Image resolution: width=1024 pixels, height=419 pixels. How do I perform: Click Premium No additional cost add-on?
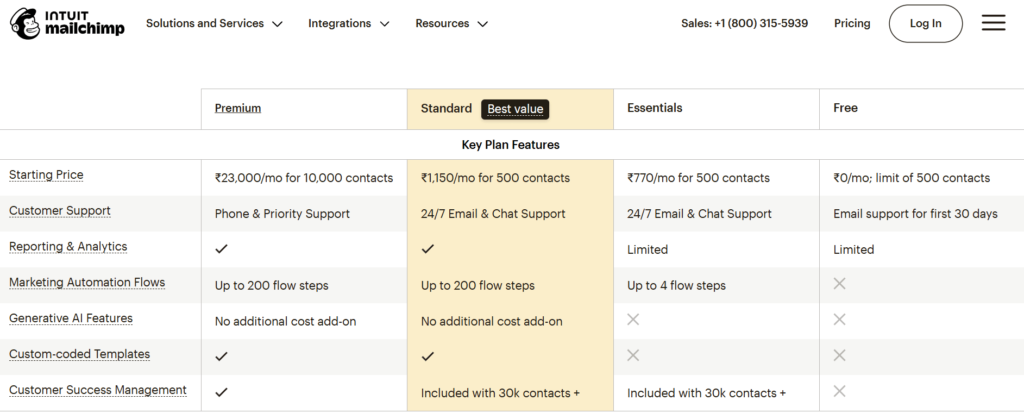285,322
